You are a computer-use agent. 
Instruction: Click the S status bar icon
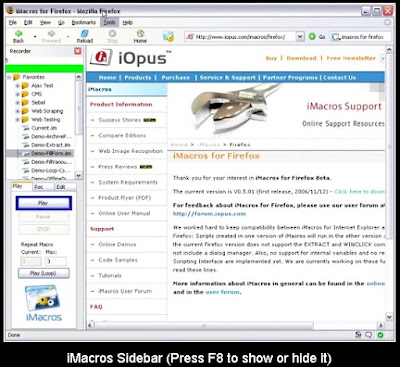(x=358, y=335)
